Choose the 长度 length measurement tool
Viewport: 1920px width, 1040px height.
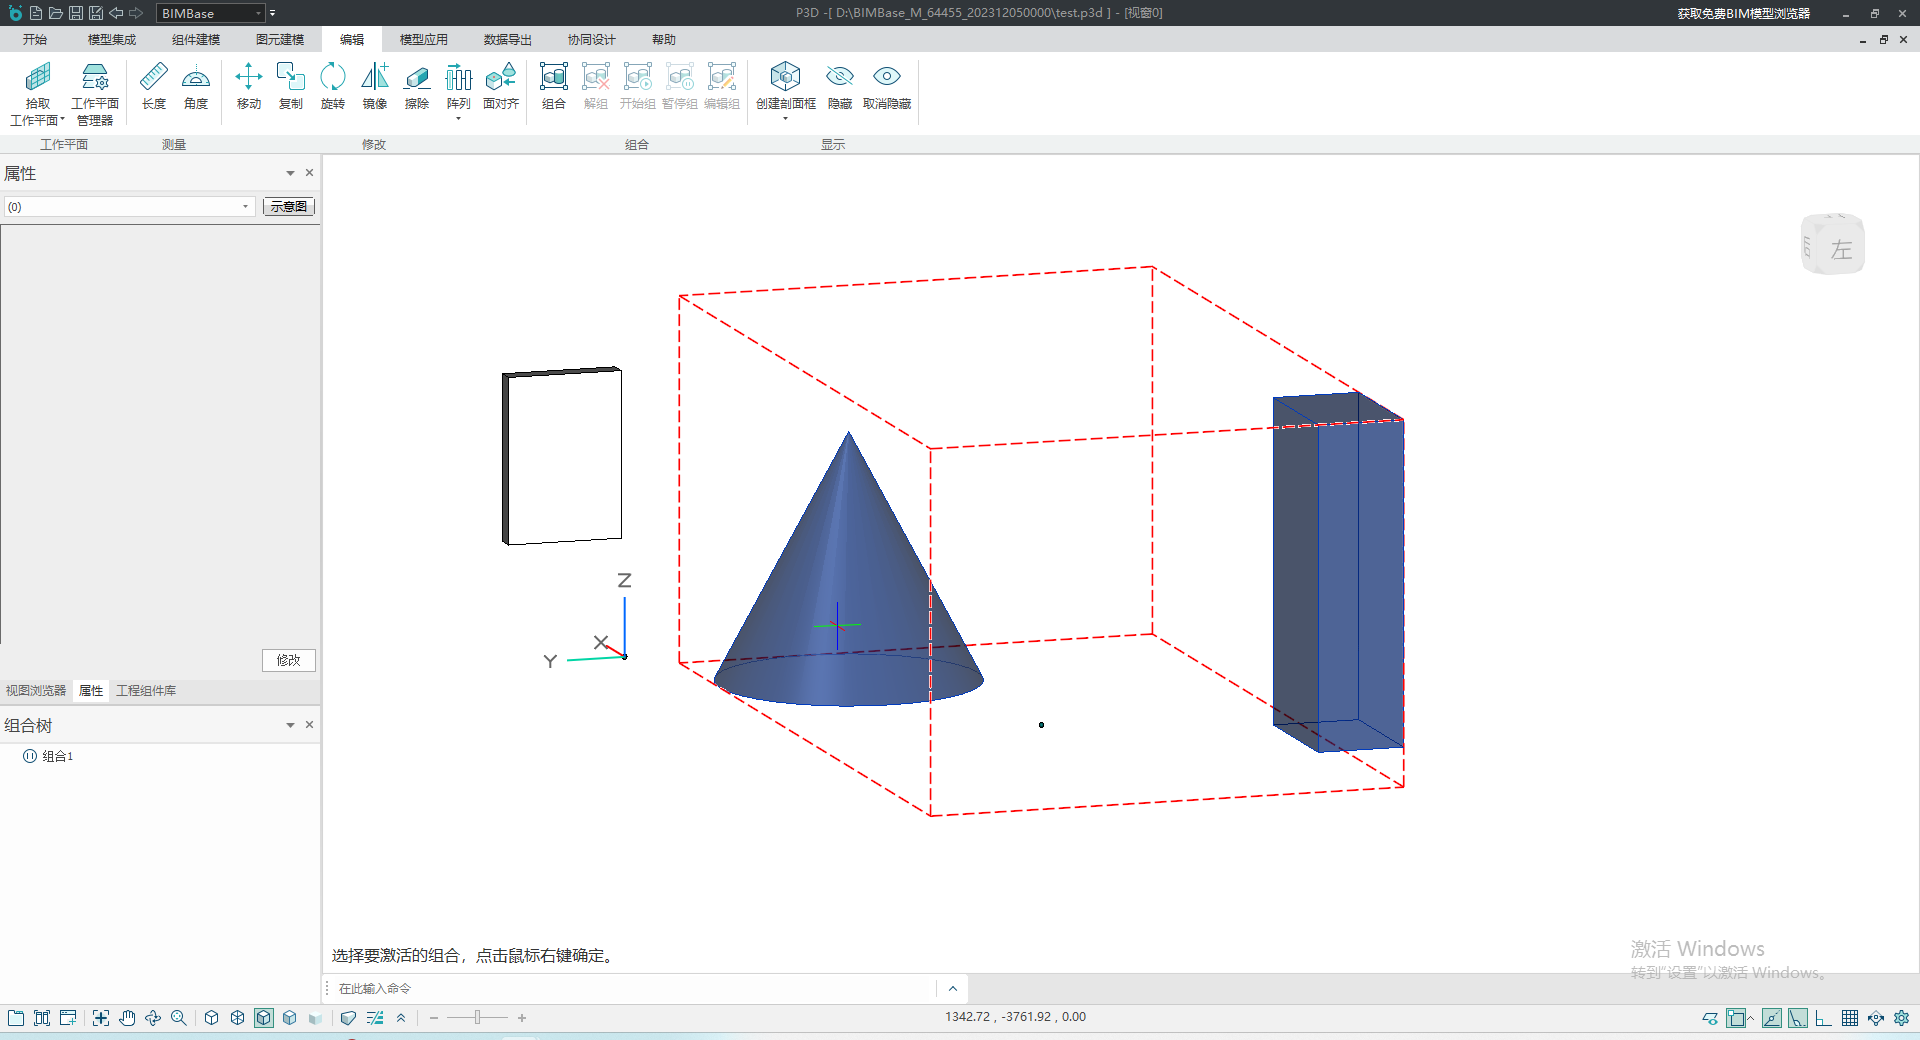154,85
